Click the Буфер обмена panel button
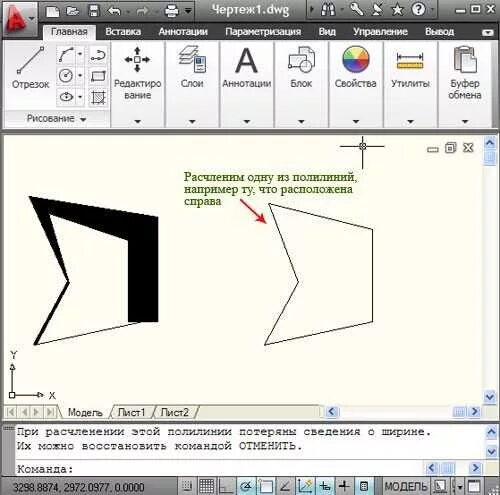 coord(465,73)
